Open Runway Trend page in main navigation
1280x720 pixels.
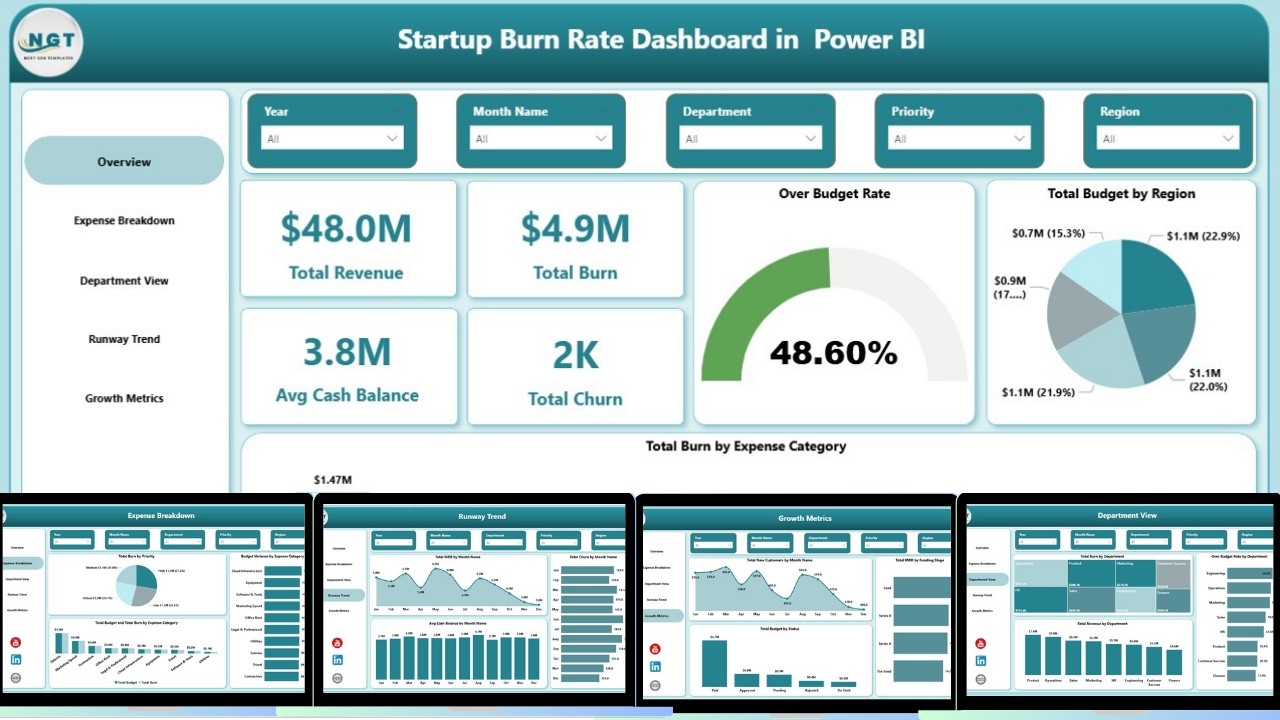pyautogui.click(x=124, y=339)
